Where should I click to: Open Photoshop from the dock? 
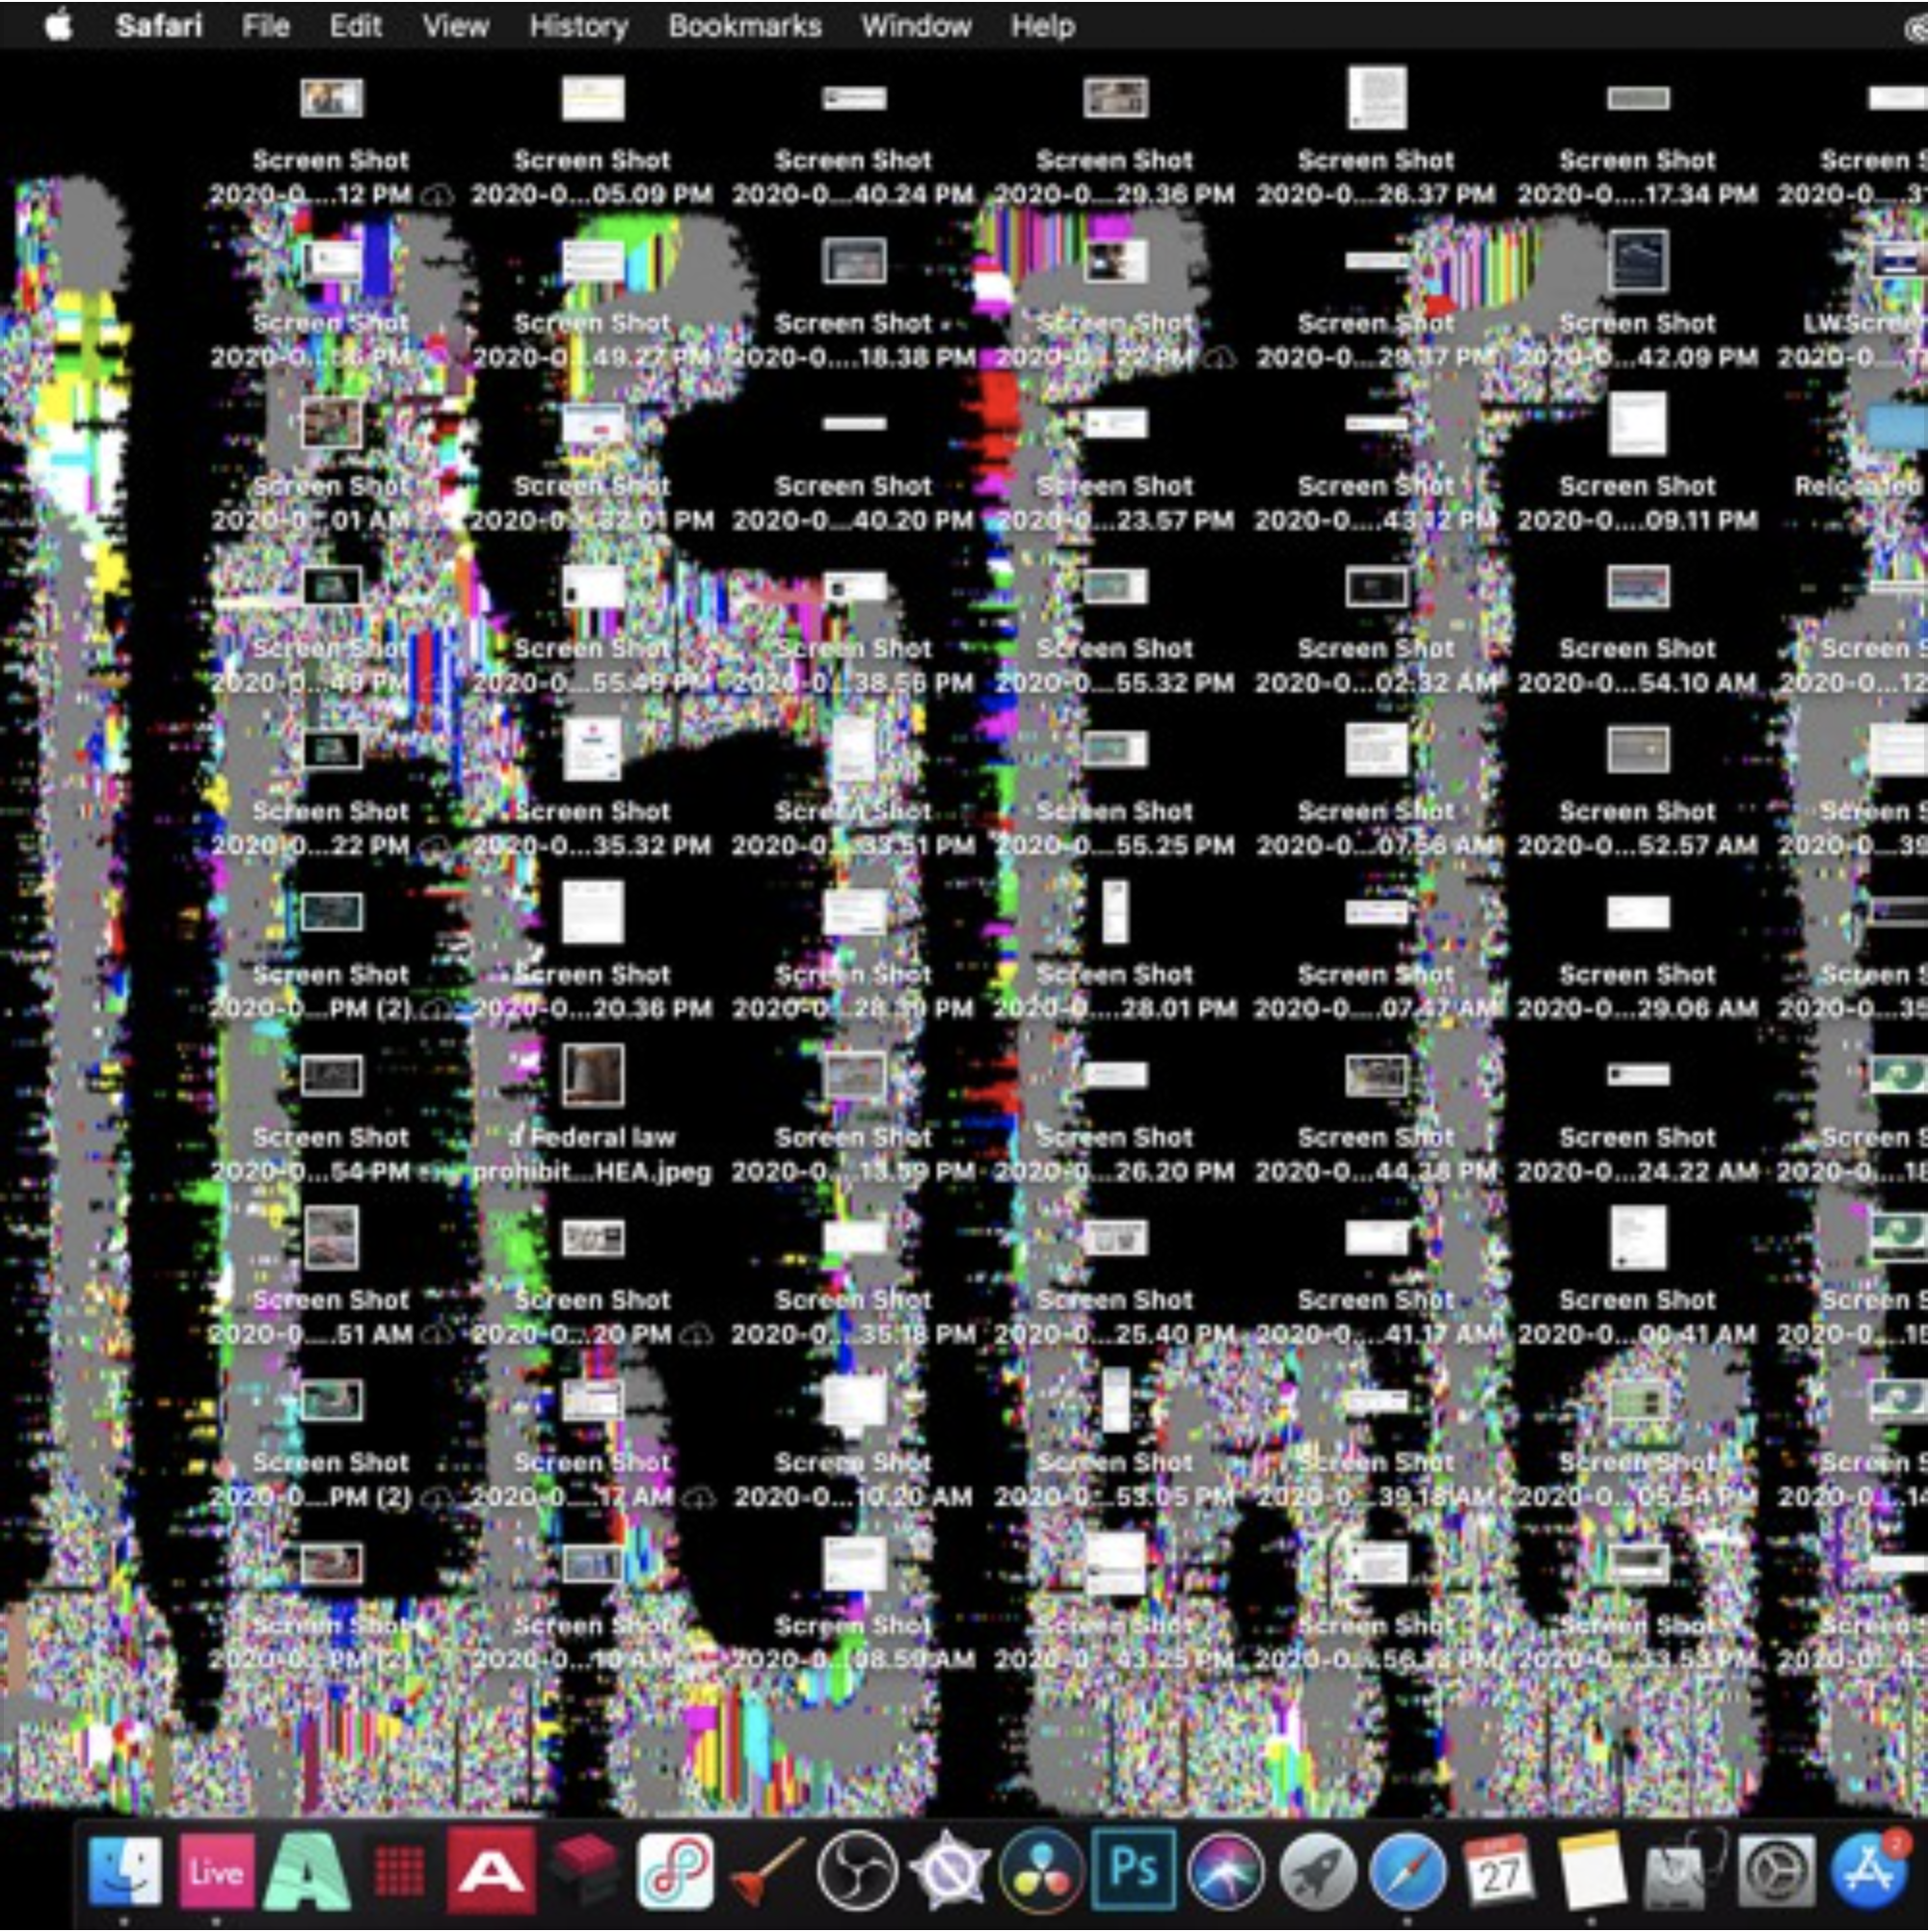pos(1133,1870)
